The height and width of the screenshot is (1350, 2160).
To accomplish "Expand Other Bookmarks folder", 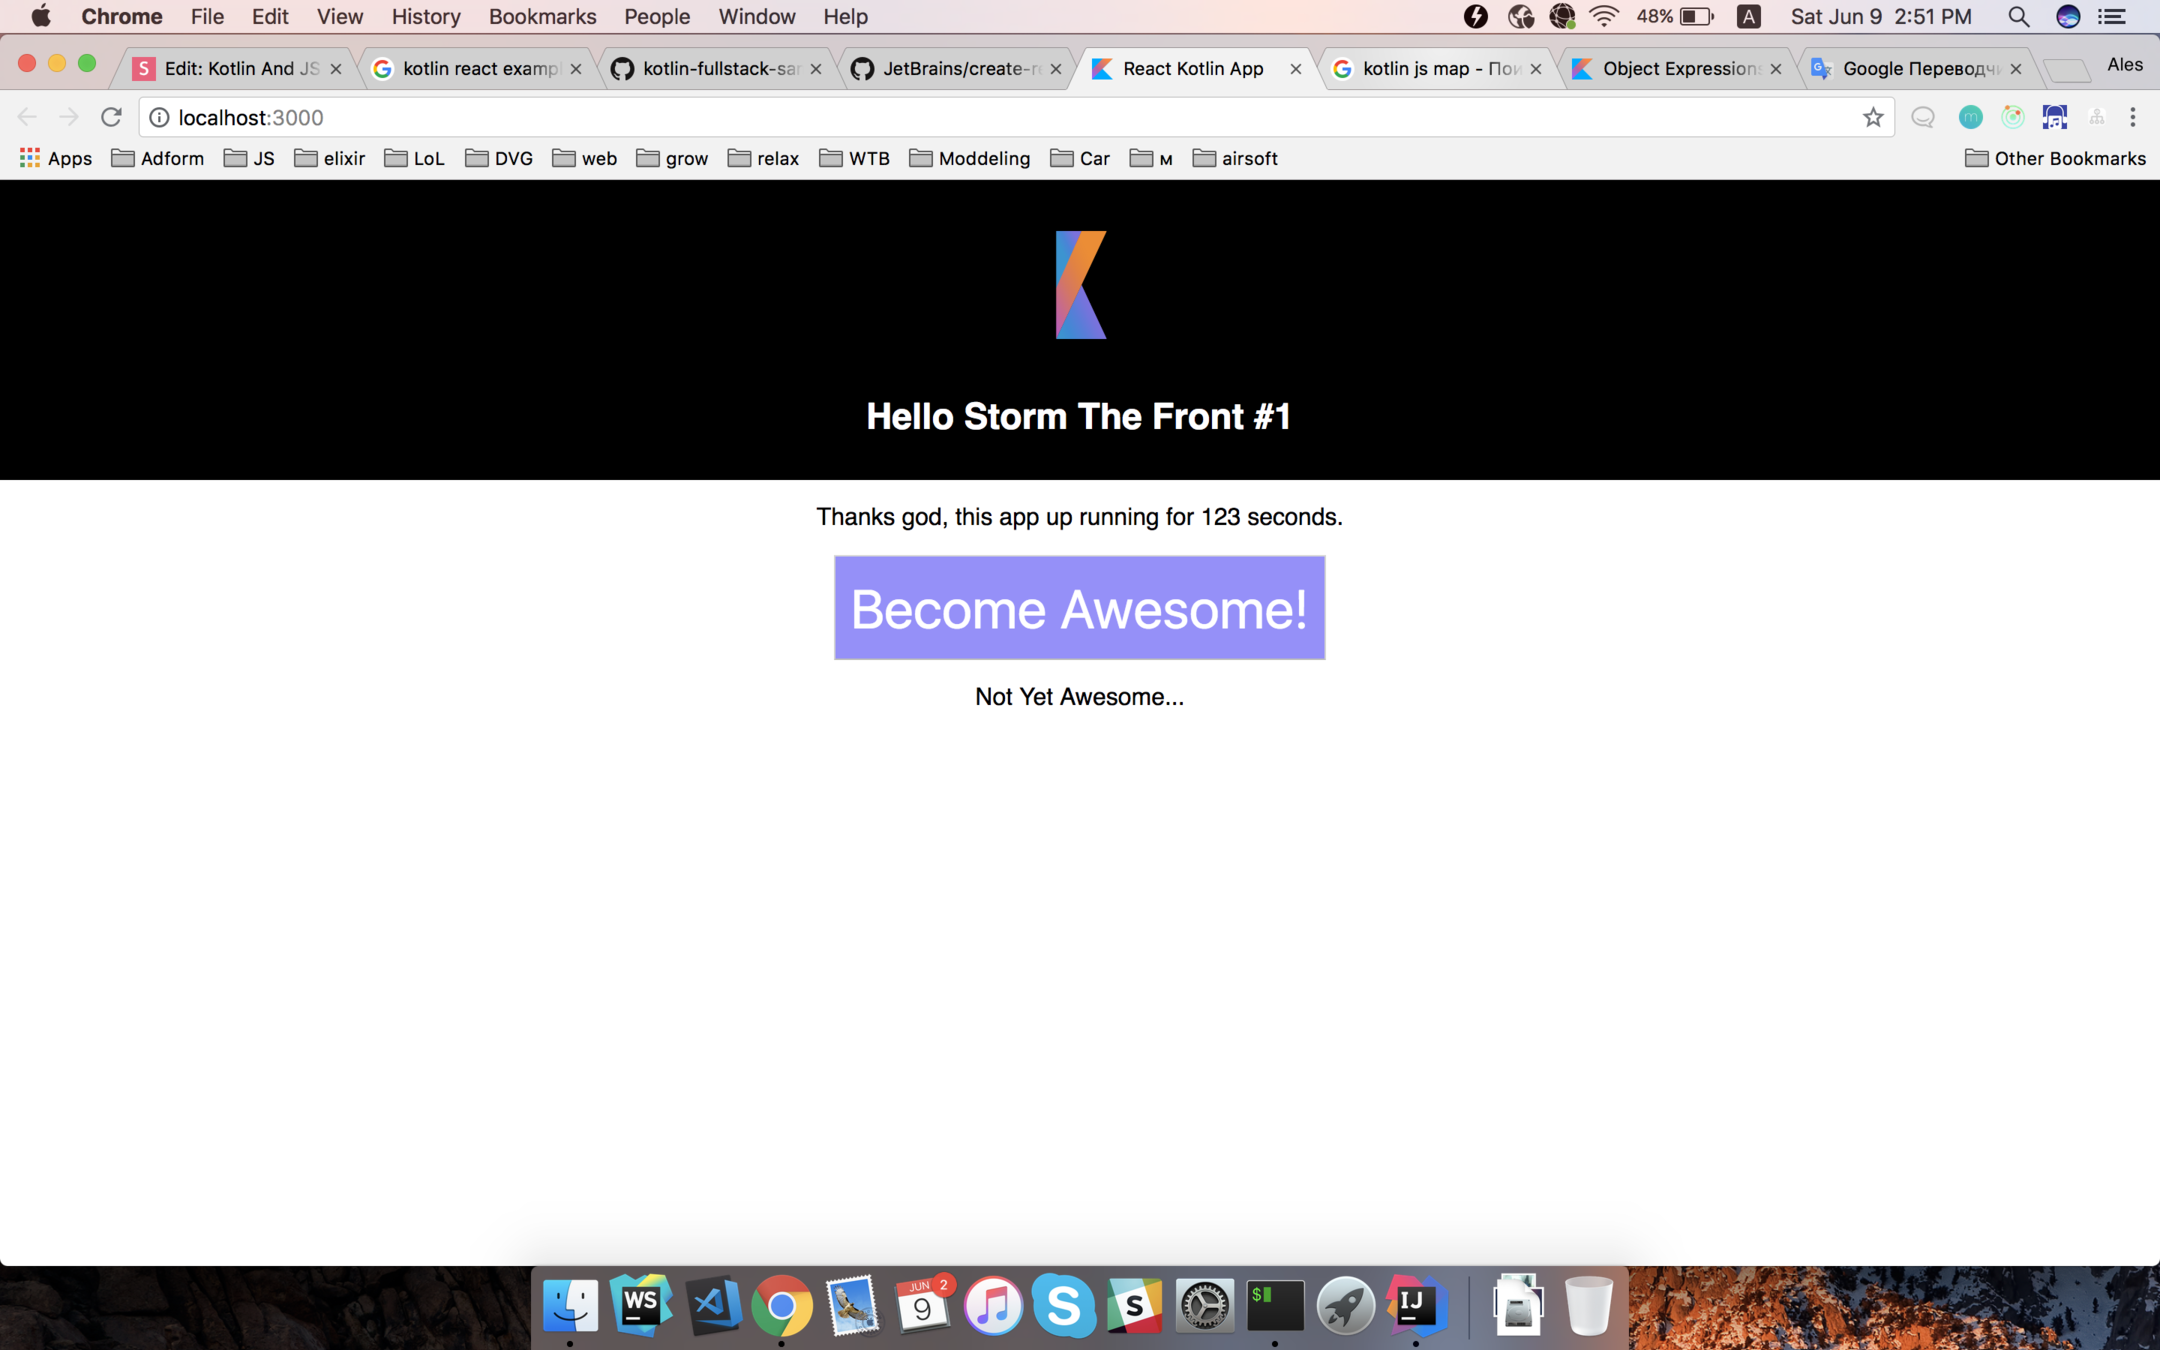I will pyautogui.click(x=2055, y=158).
